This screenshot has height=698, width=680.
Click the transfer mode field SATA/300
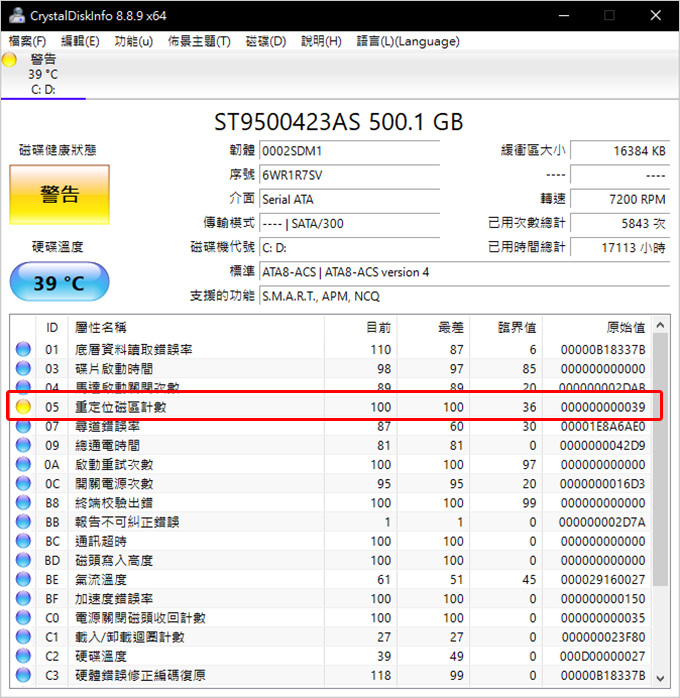click(x=349, y=223)
